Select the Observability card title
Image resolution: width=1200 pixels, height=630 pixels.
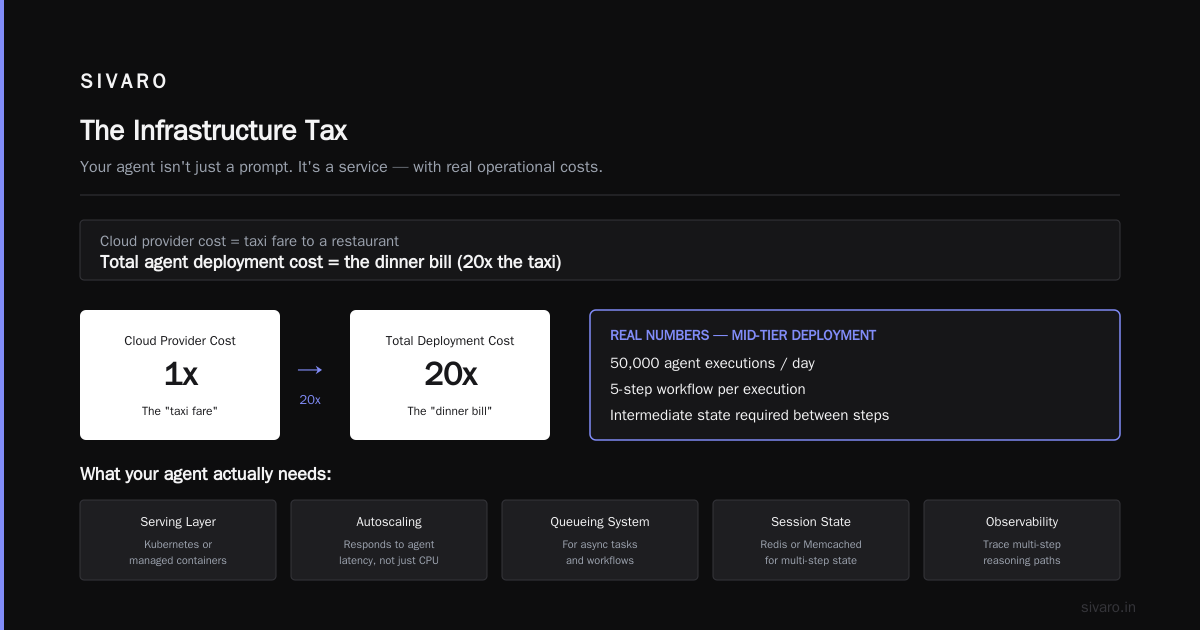[1022, 522]
